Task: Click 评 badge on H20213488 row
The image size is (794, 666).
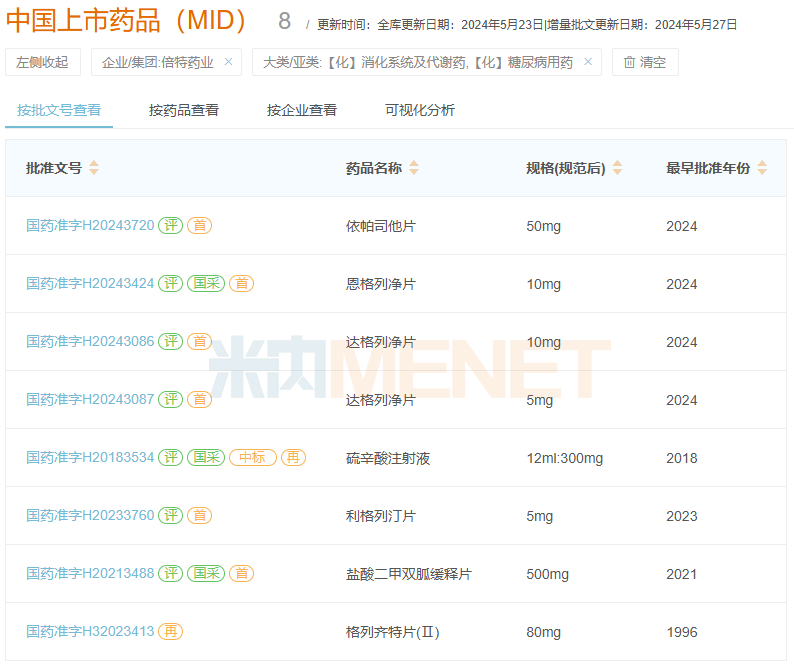Action: tap(171, 573)
